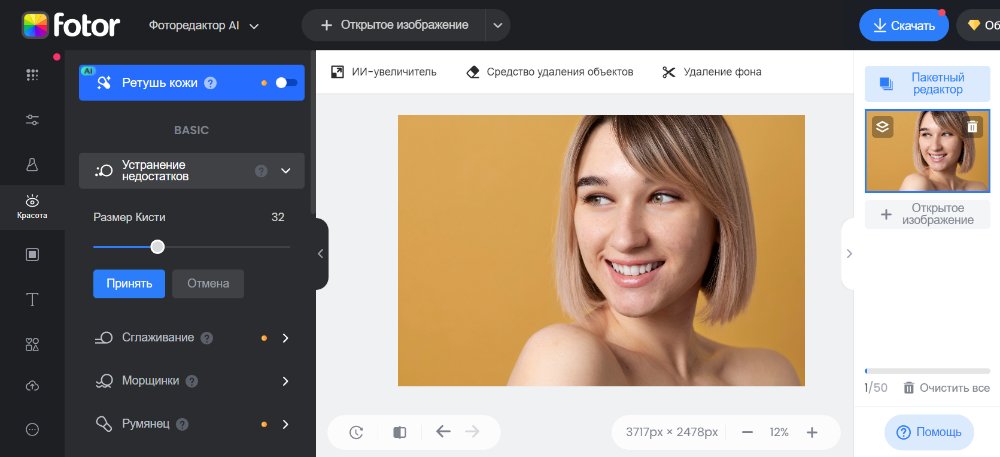Open the Elements shapes icon

(x=33, y=345)
